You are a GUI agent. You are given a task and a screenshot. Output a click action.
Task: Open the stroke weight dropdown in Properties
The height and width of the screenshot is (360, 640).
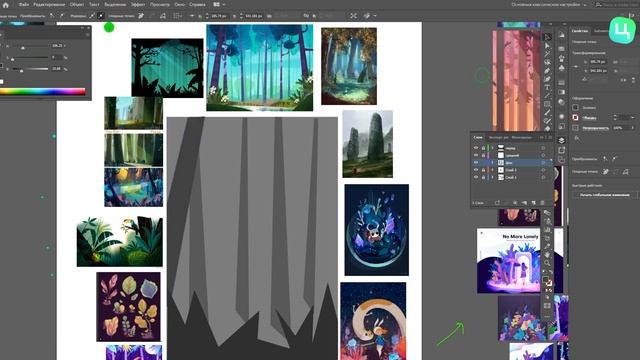coord(632,118)
